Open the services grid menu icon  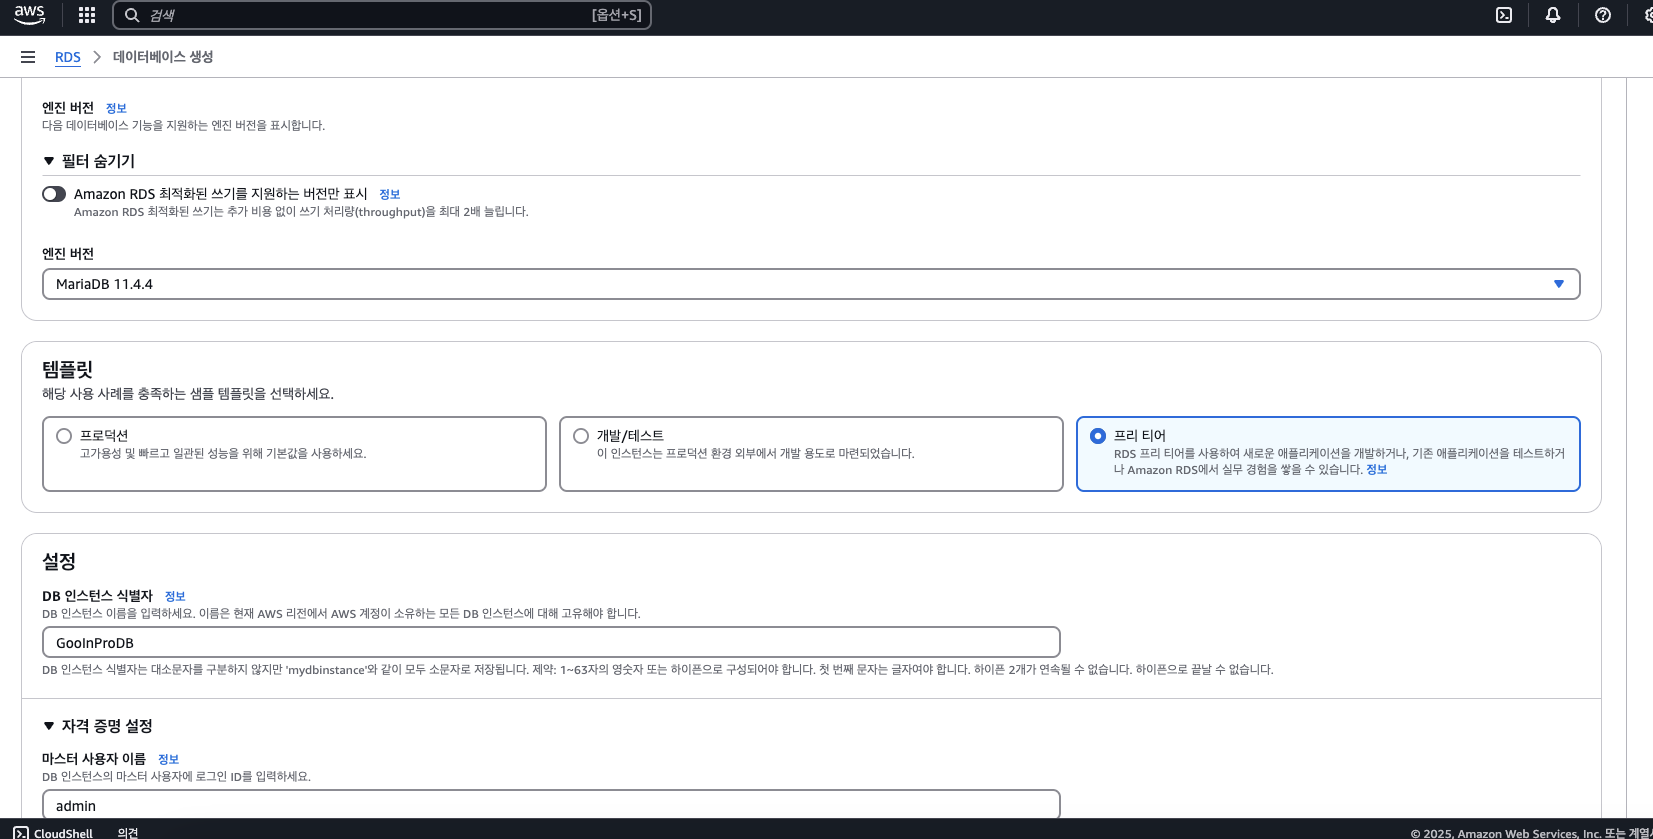point(87,15)
